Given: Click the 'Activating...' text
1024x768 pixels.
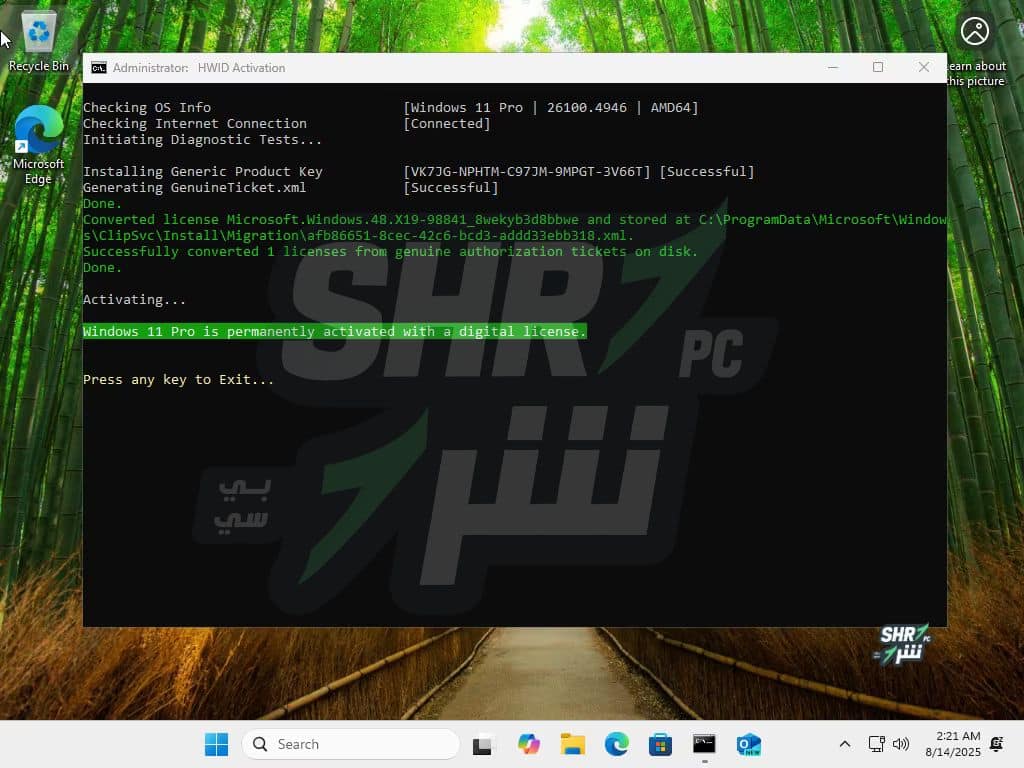Looking at the screenshot, I should coord(135,300).
